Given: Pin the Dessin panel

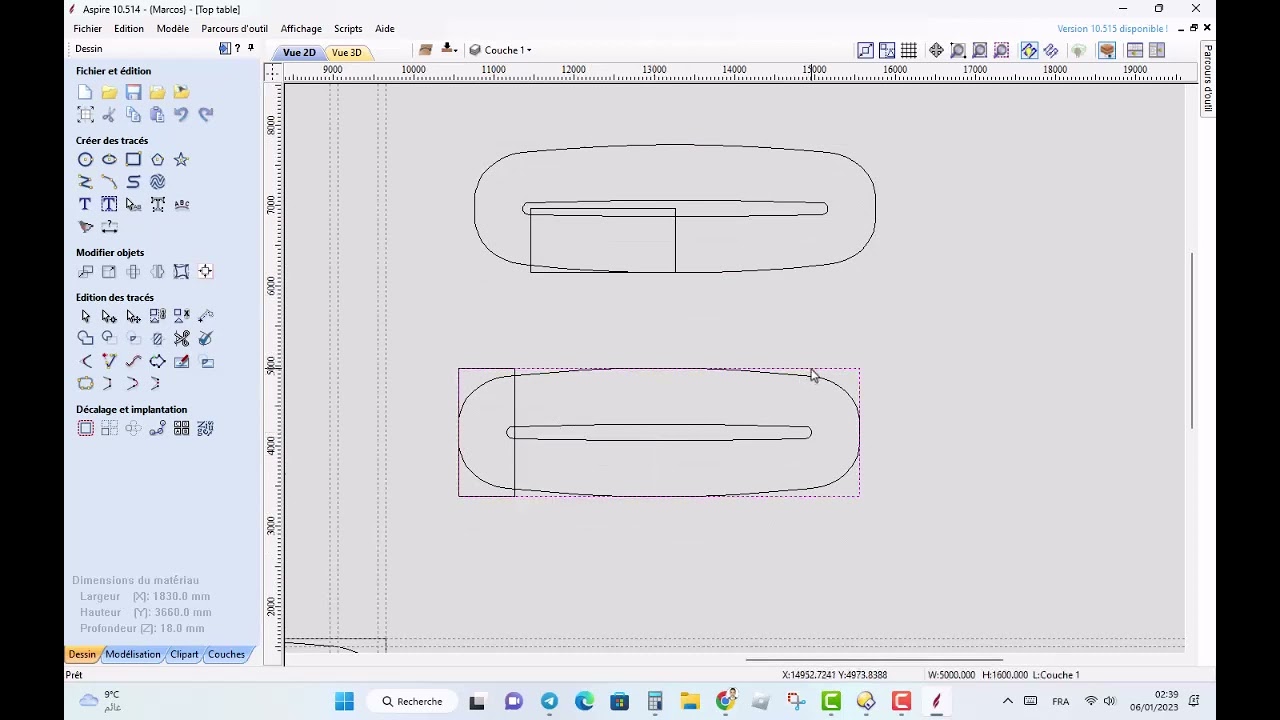Looking at the screenshot, I should point(250,48).
